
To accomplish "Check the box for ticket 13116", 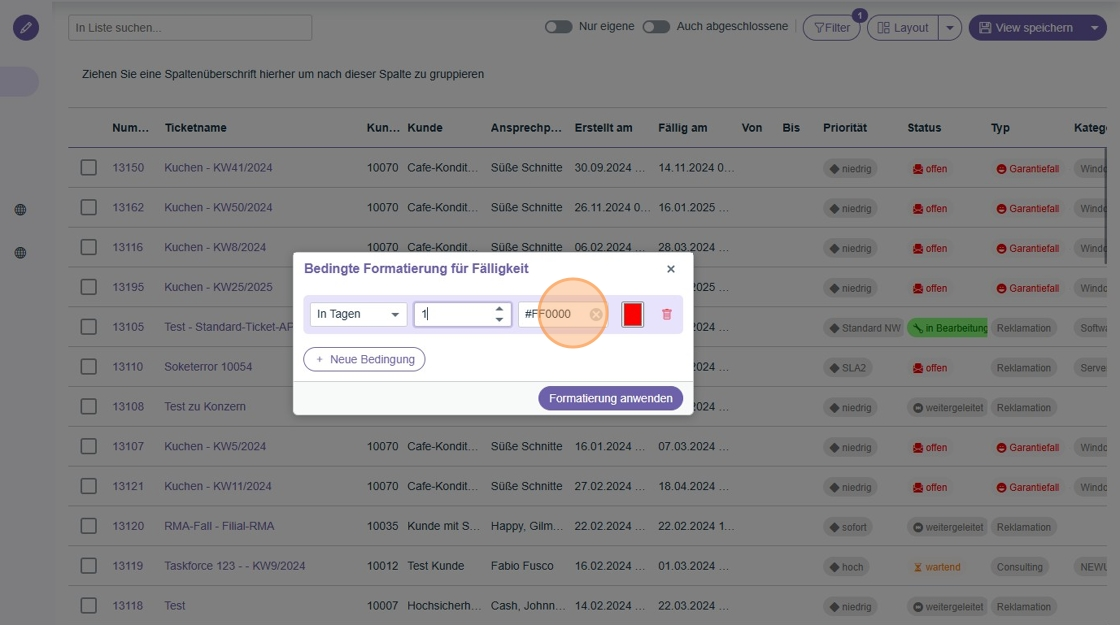I will 89,247.
